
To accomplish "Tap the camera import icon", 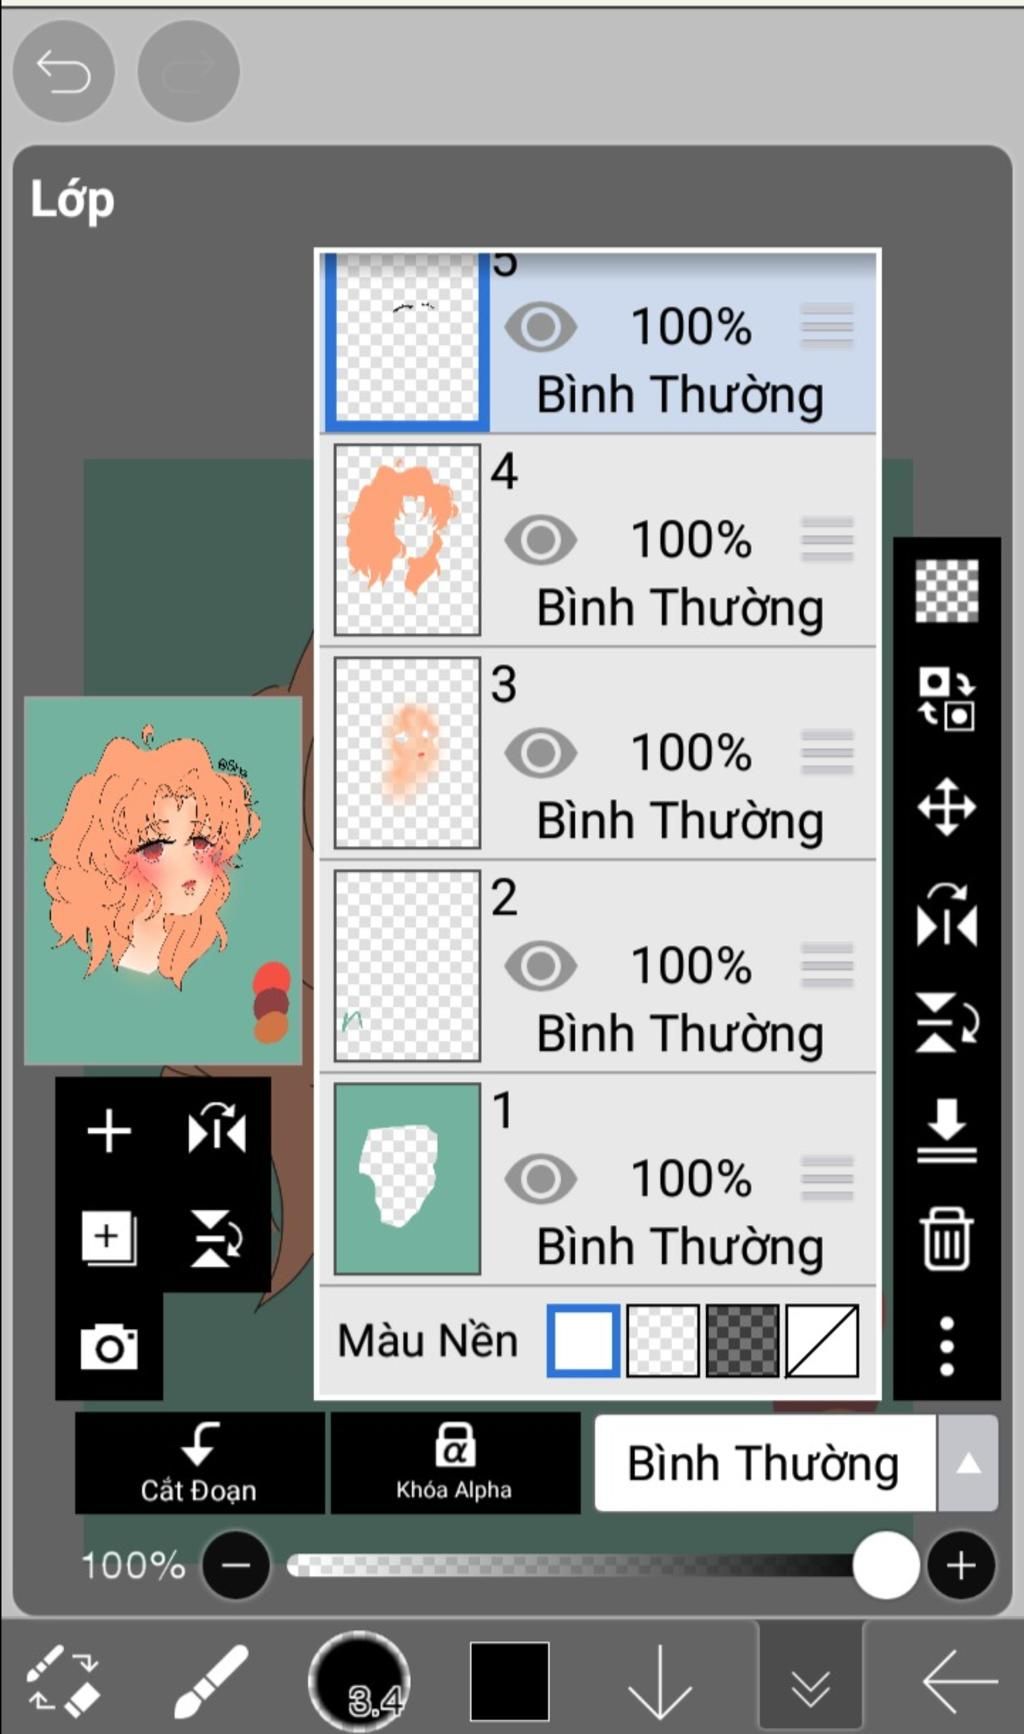I will tap(109, 1346).
